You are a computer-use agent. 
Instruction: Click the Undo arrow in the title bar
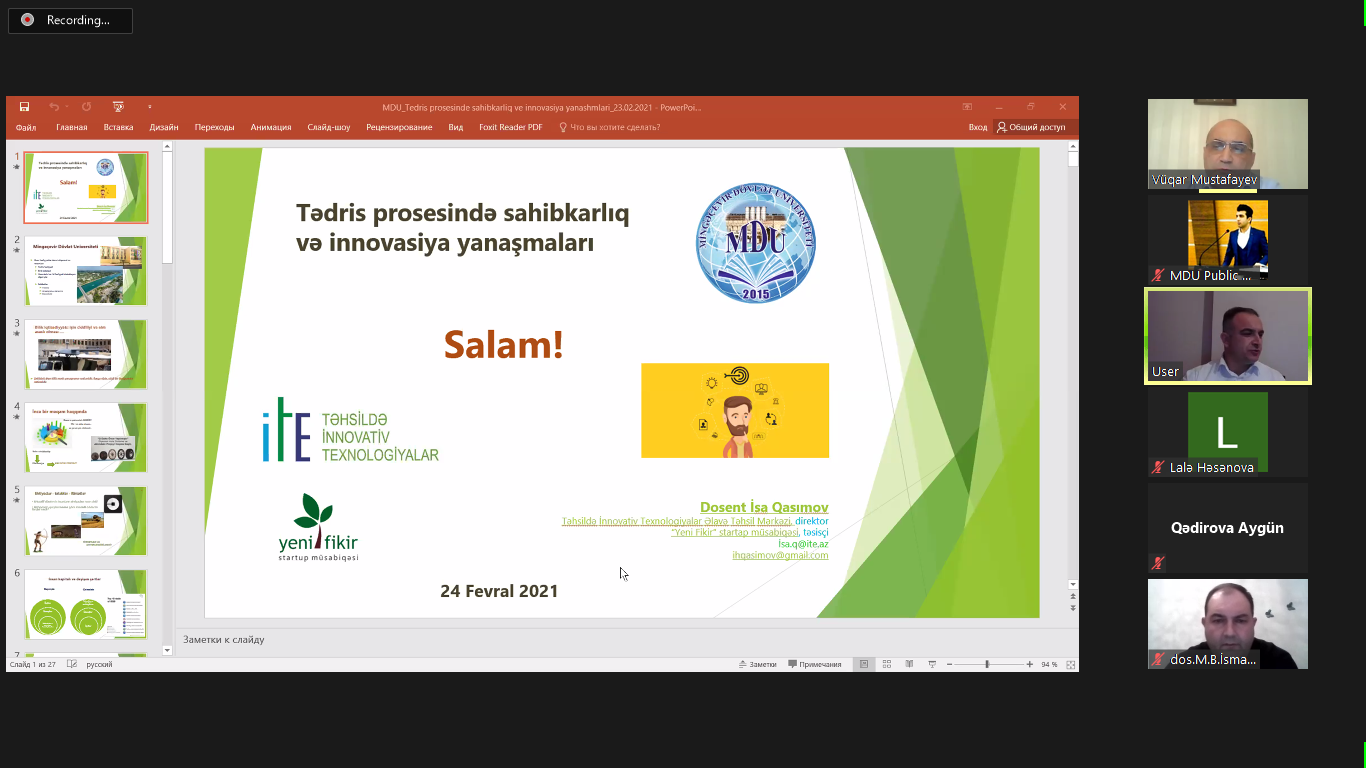coord(54,107)
